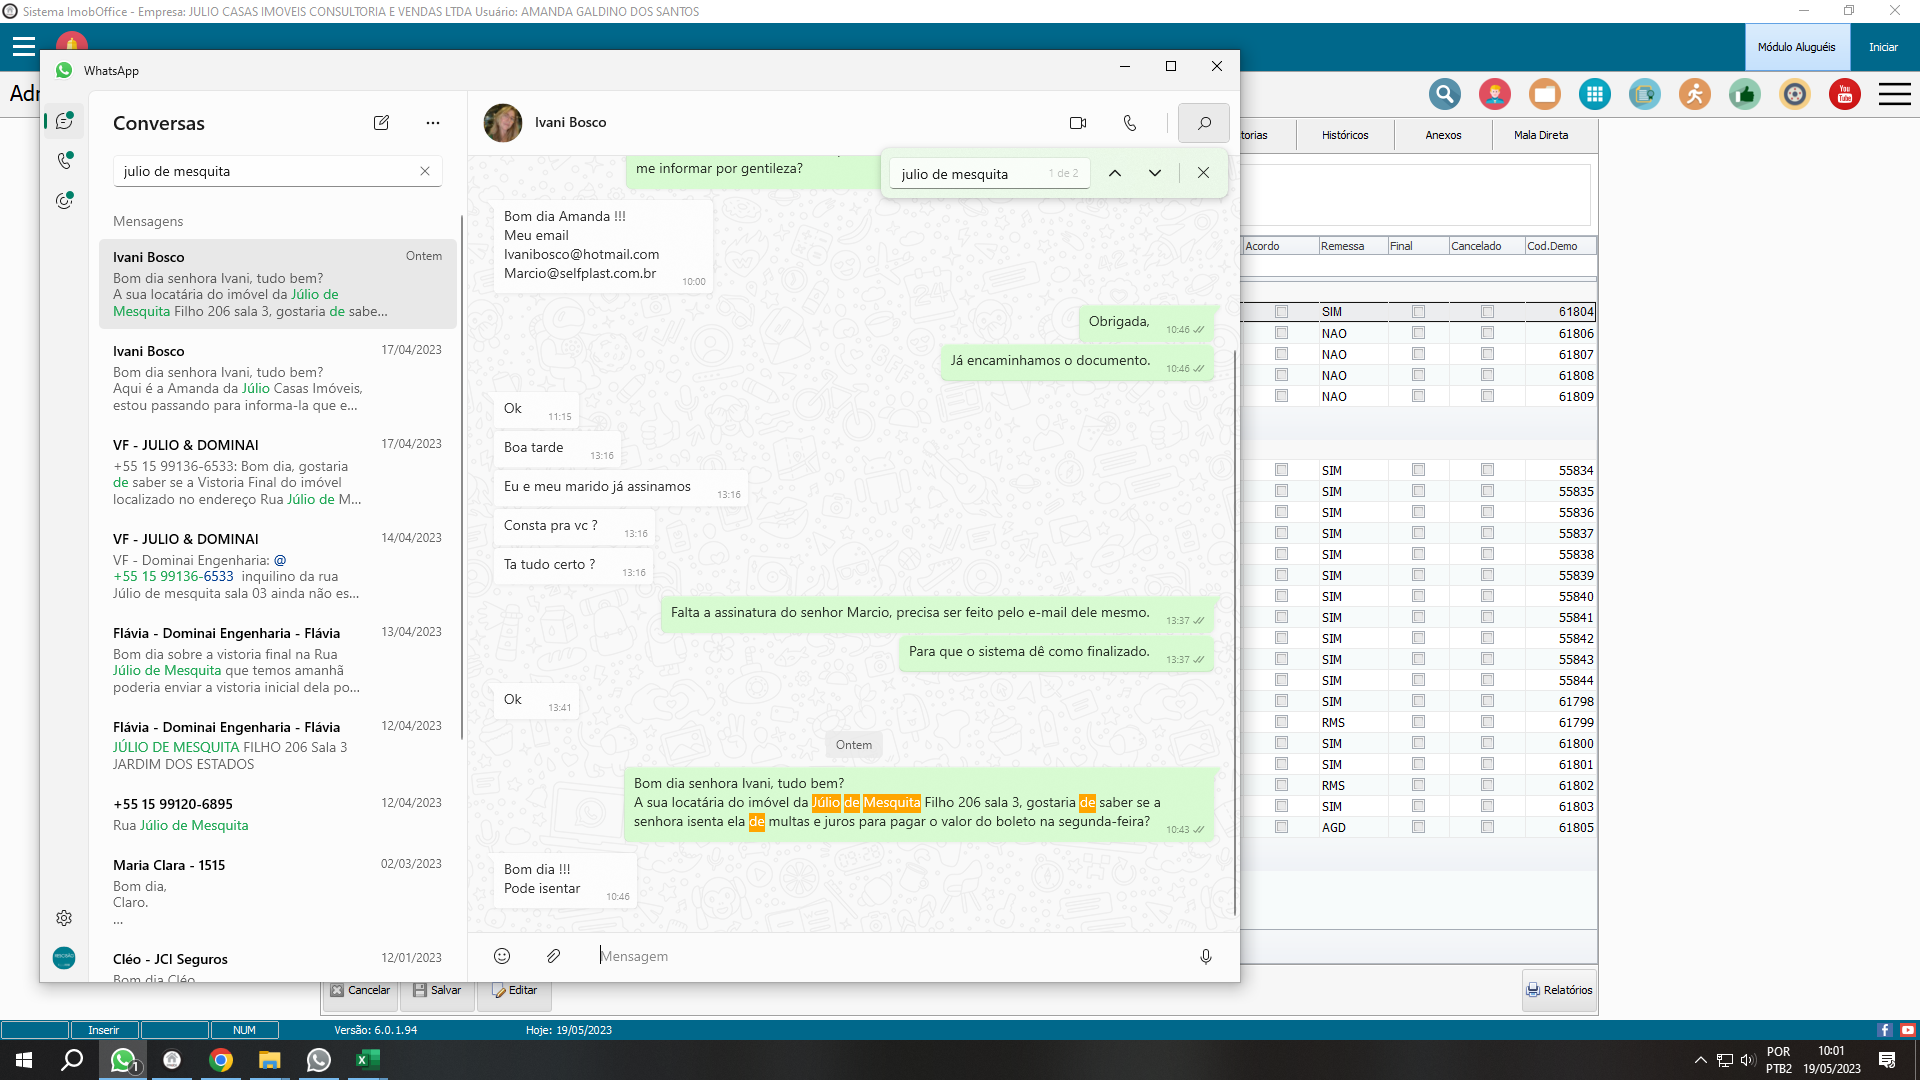Switch to the Históricos tab
Image resolution: width=1920 pixels, height=1080 pixels.
(x=1345, y=135)
